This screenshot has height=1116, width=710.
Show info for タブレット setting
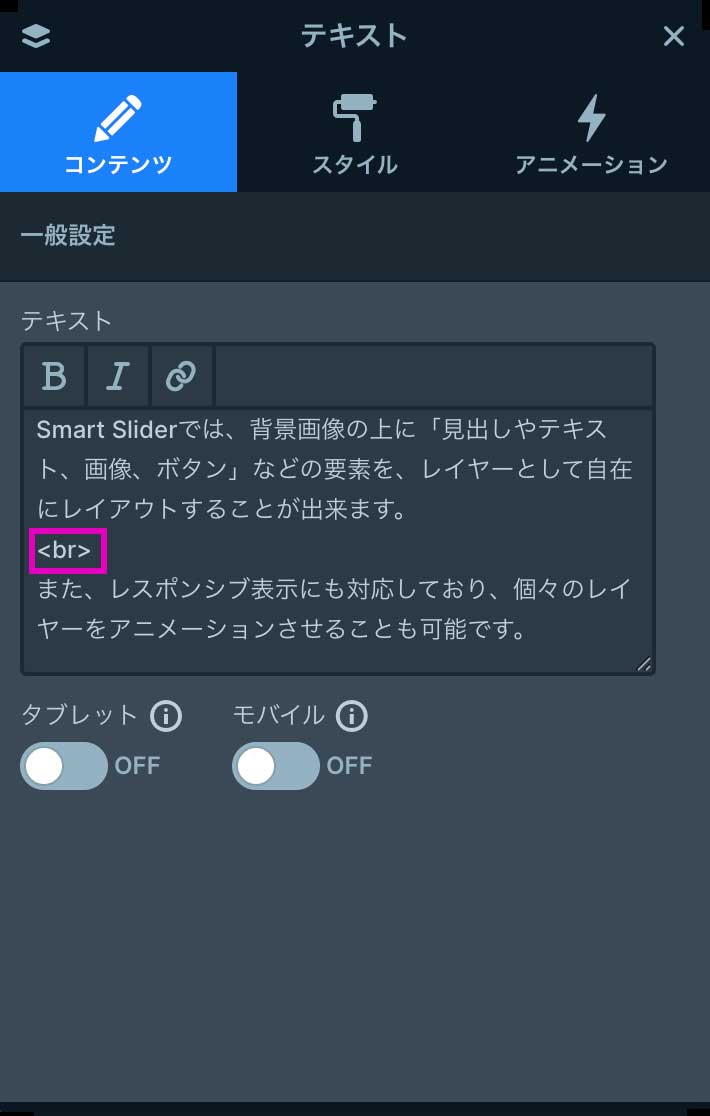click(x=166, y=716)
